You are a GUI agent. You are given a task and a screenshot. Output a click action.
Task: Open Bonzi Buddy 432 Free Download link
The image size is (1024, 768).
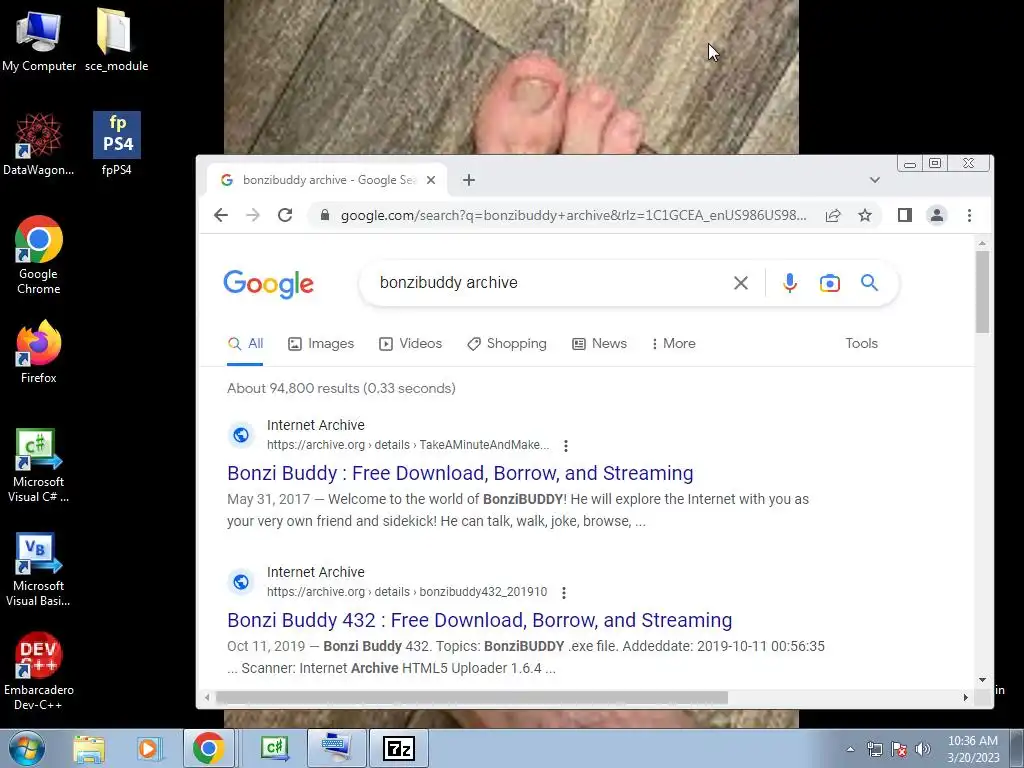coord(479,620)
